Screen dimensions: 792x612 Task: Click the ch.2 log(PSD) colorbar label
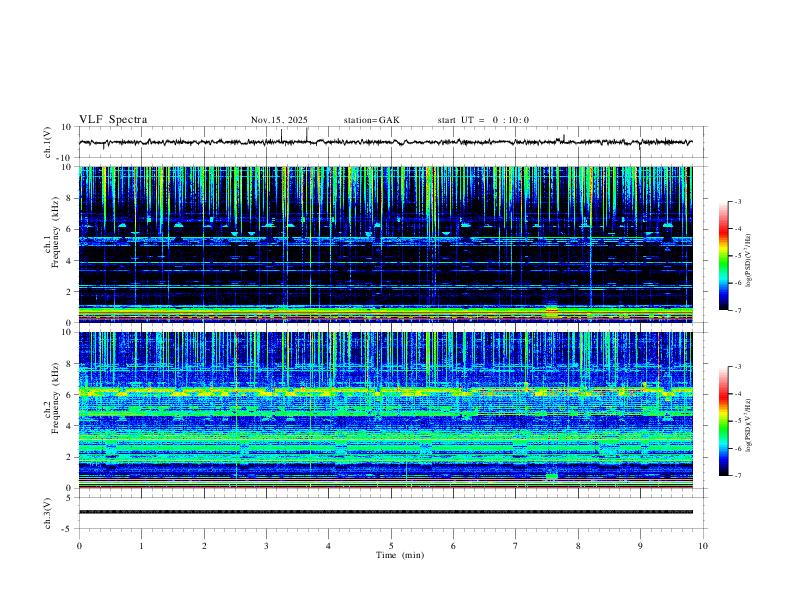click(750, 426)
